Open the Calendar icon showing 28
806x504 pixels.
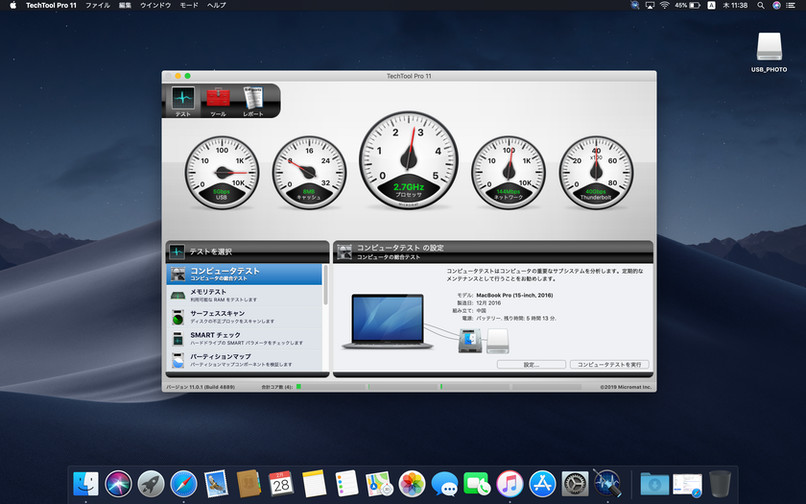(281, 483)
